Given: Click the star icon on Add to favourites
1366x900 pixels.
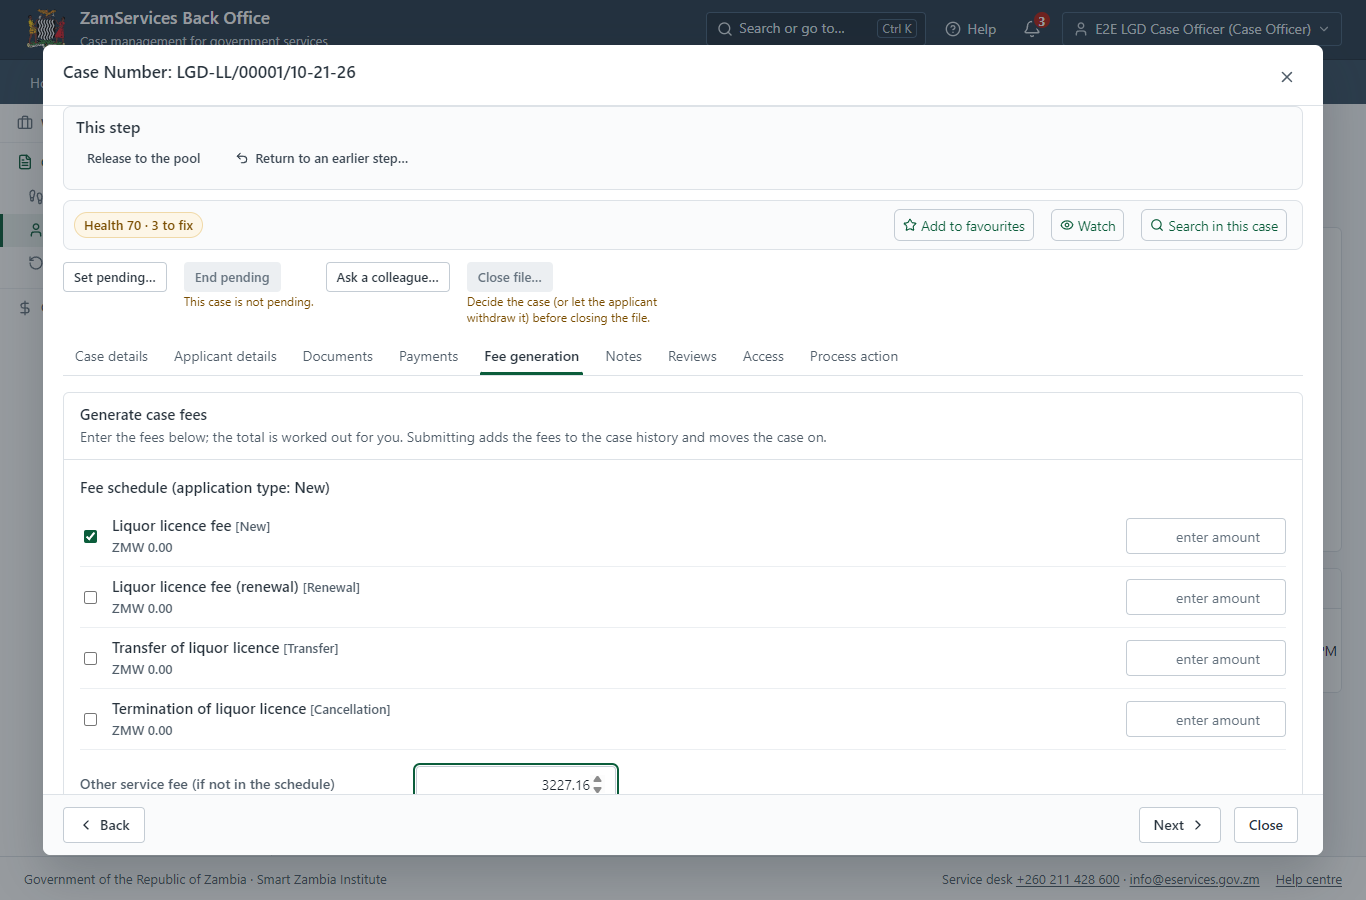Looking at the screenshot, I should click(x=910, y=226).
